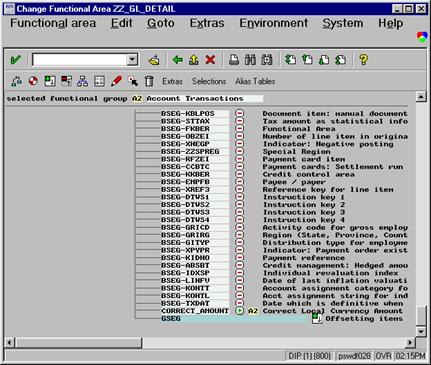Click the Generate icon in application toolbar
The image size is (431, 365).
coord(16,81)
